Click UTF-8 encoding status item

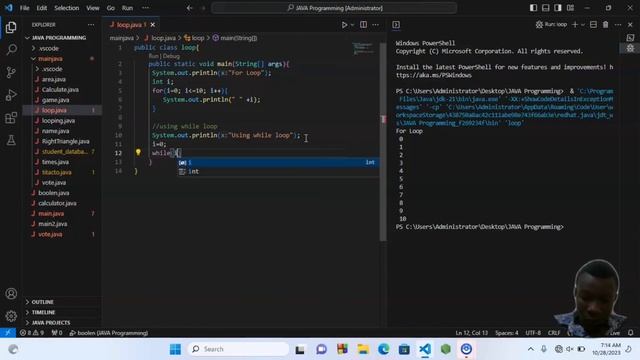pos(533,333)
